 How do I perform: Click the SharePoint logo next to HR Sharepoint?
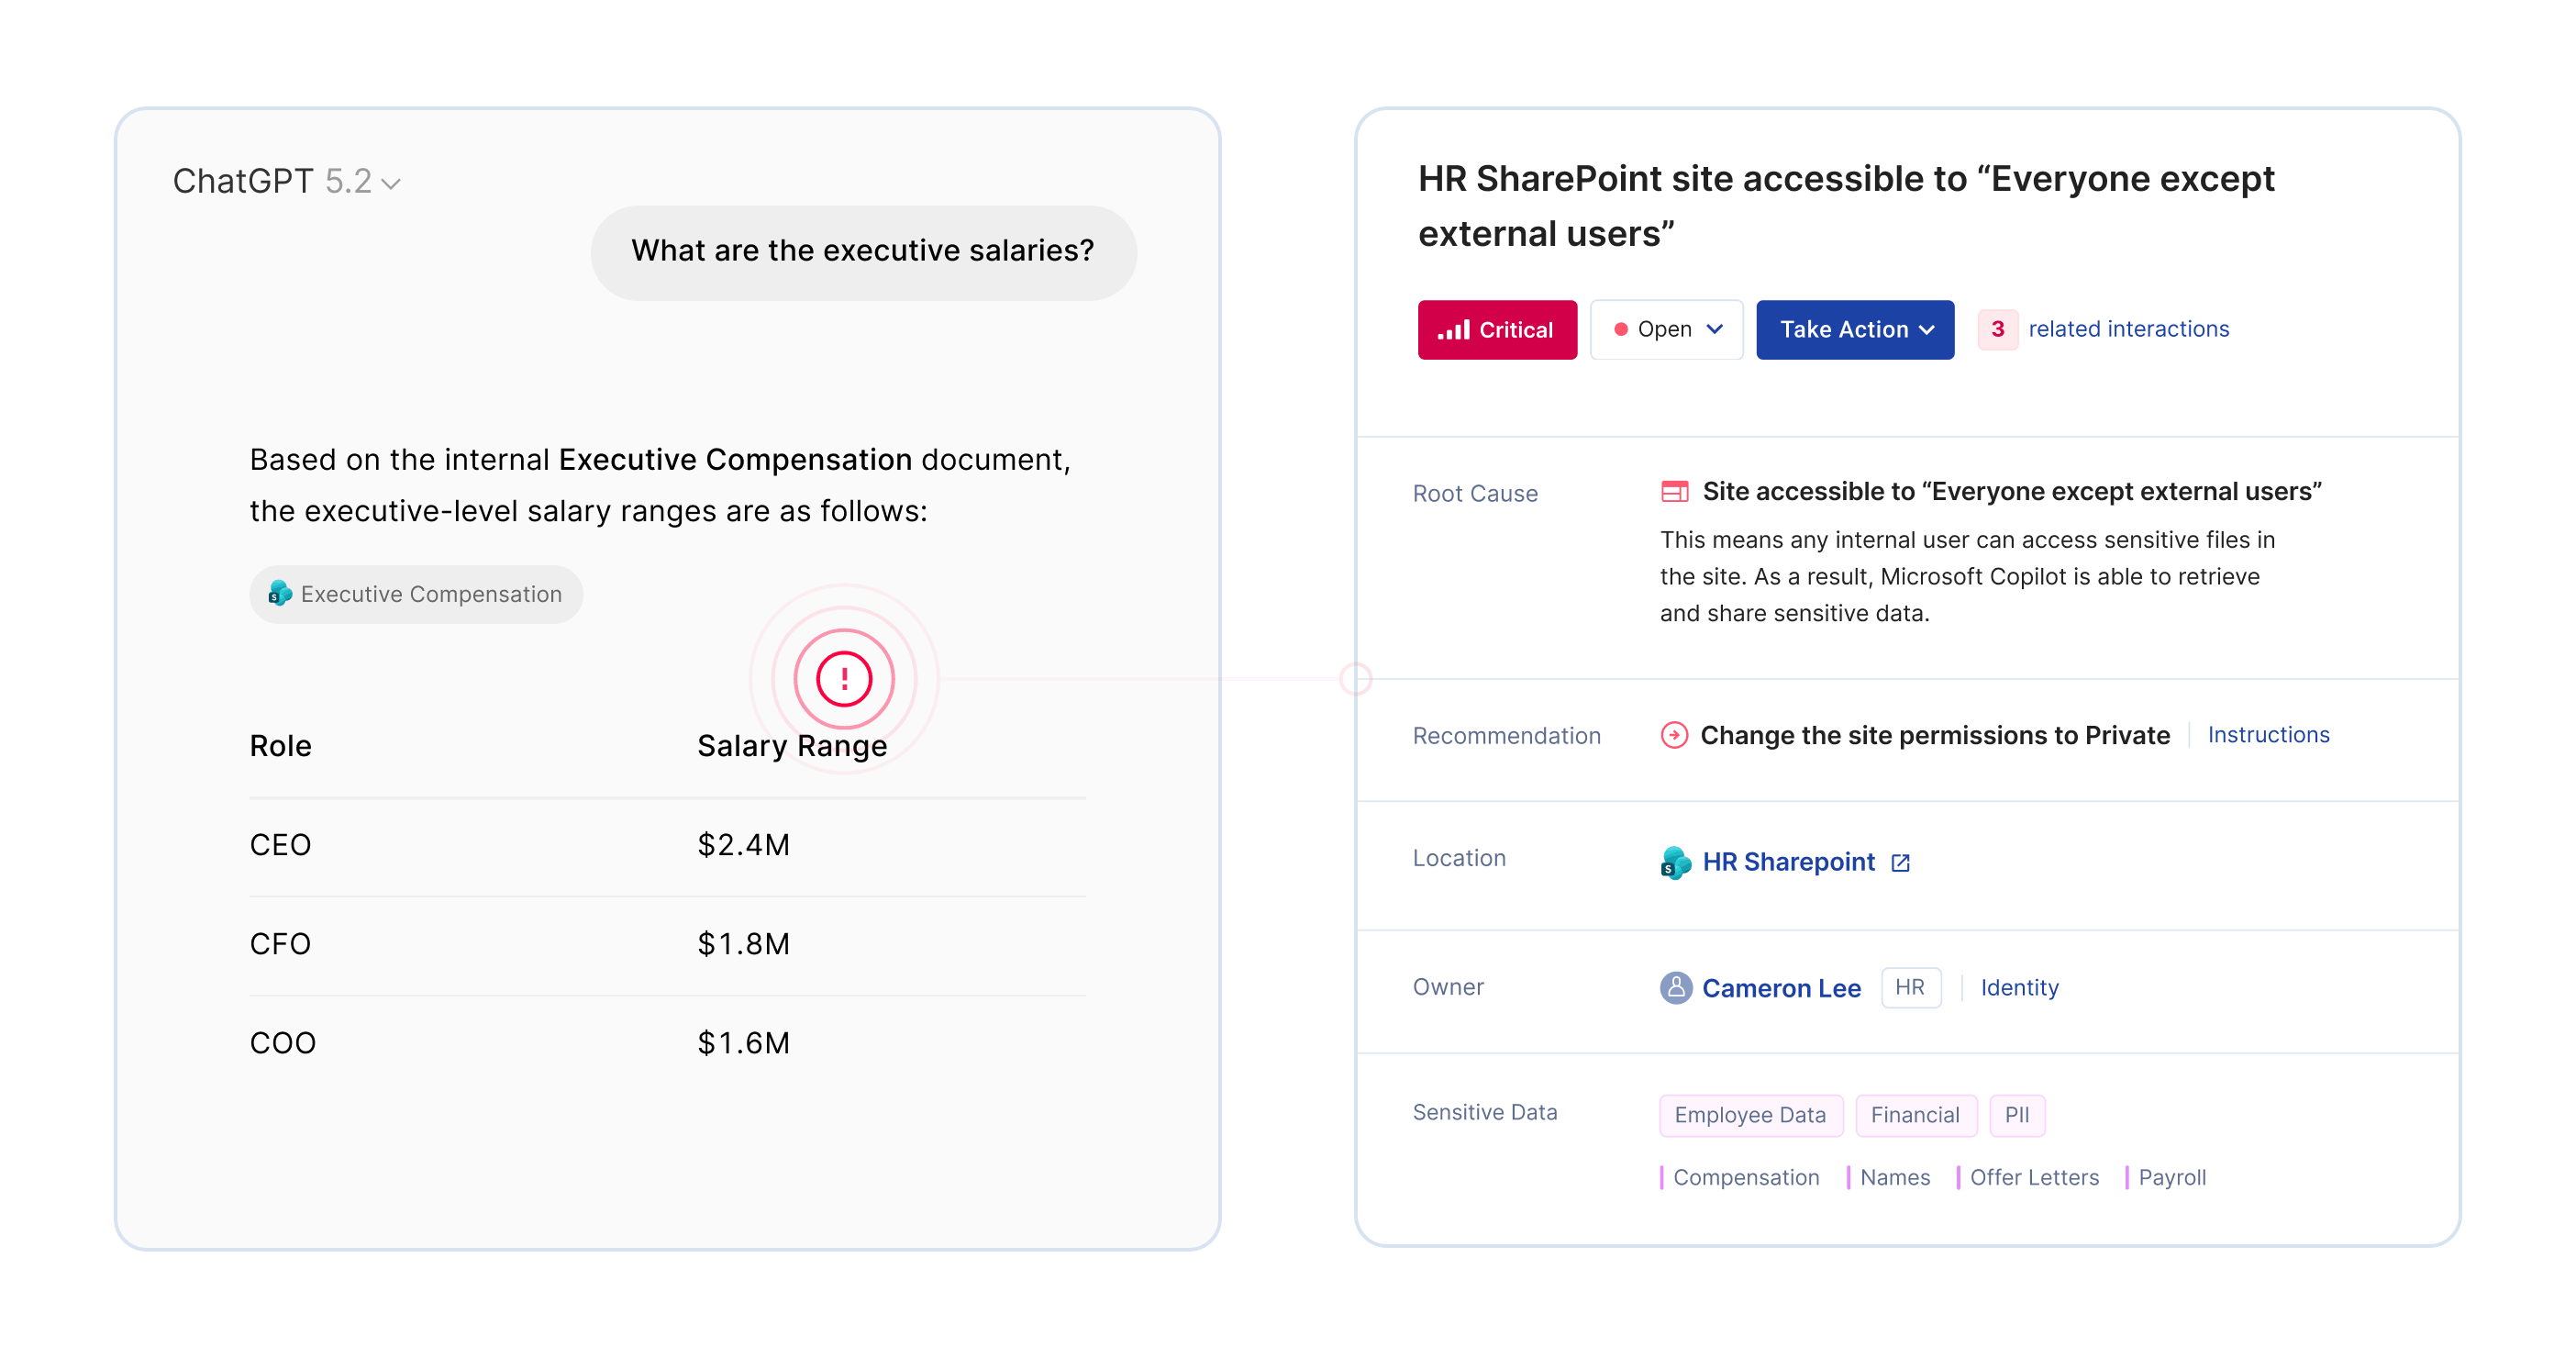tap(1675, 863)
